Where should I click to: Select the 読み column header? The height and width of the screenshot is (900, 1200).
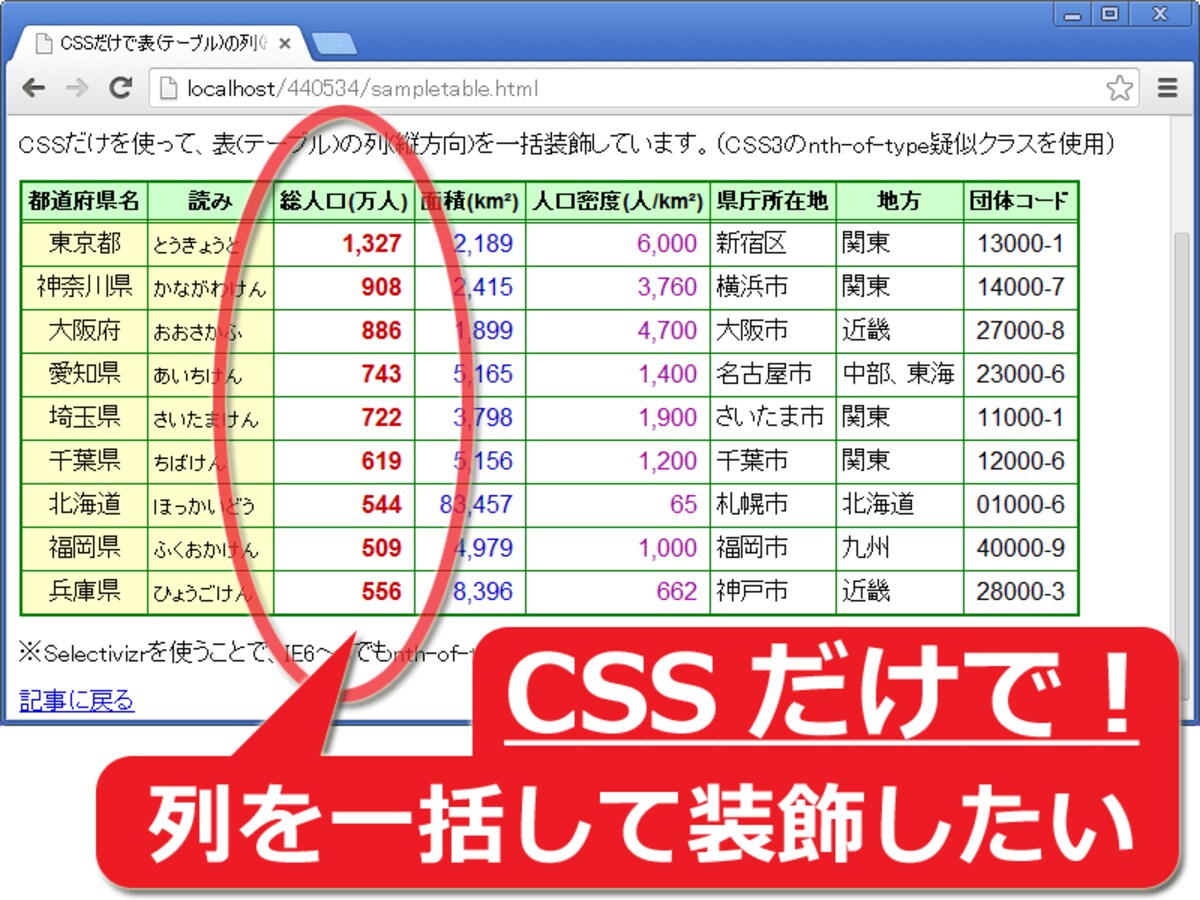click(x=210, y=201)
